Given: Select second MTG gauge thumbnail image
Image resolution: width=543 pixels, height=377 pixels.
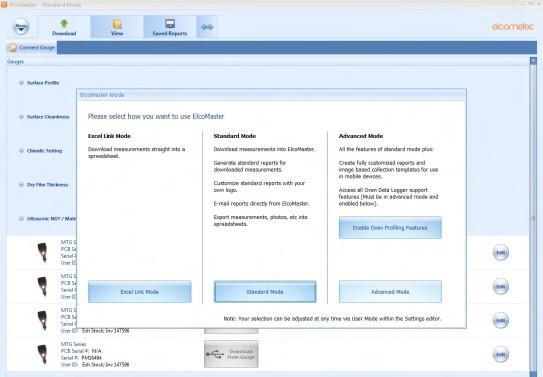Looking at the screenshot, I should tap(42, 286).
